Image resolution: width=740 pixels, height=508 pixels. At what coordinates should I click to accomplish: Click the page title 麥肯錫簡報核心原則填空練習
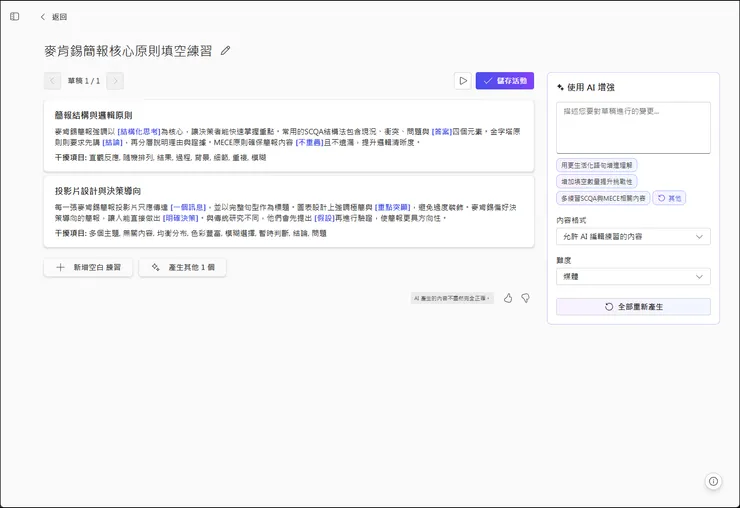point(128,51)
